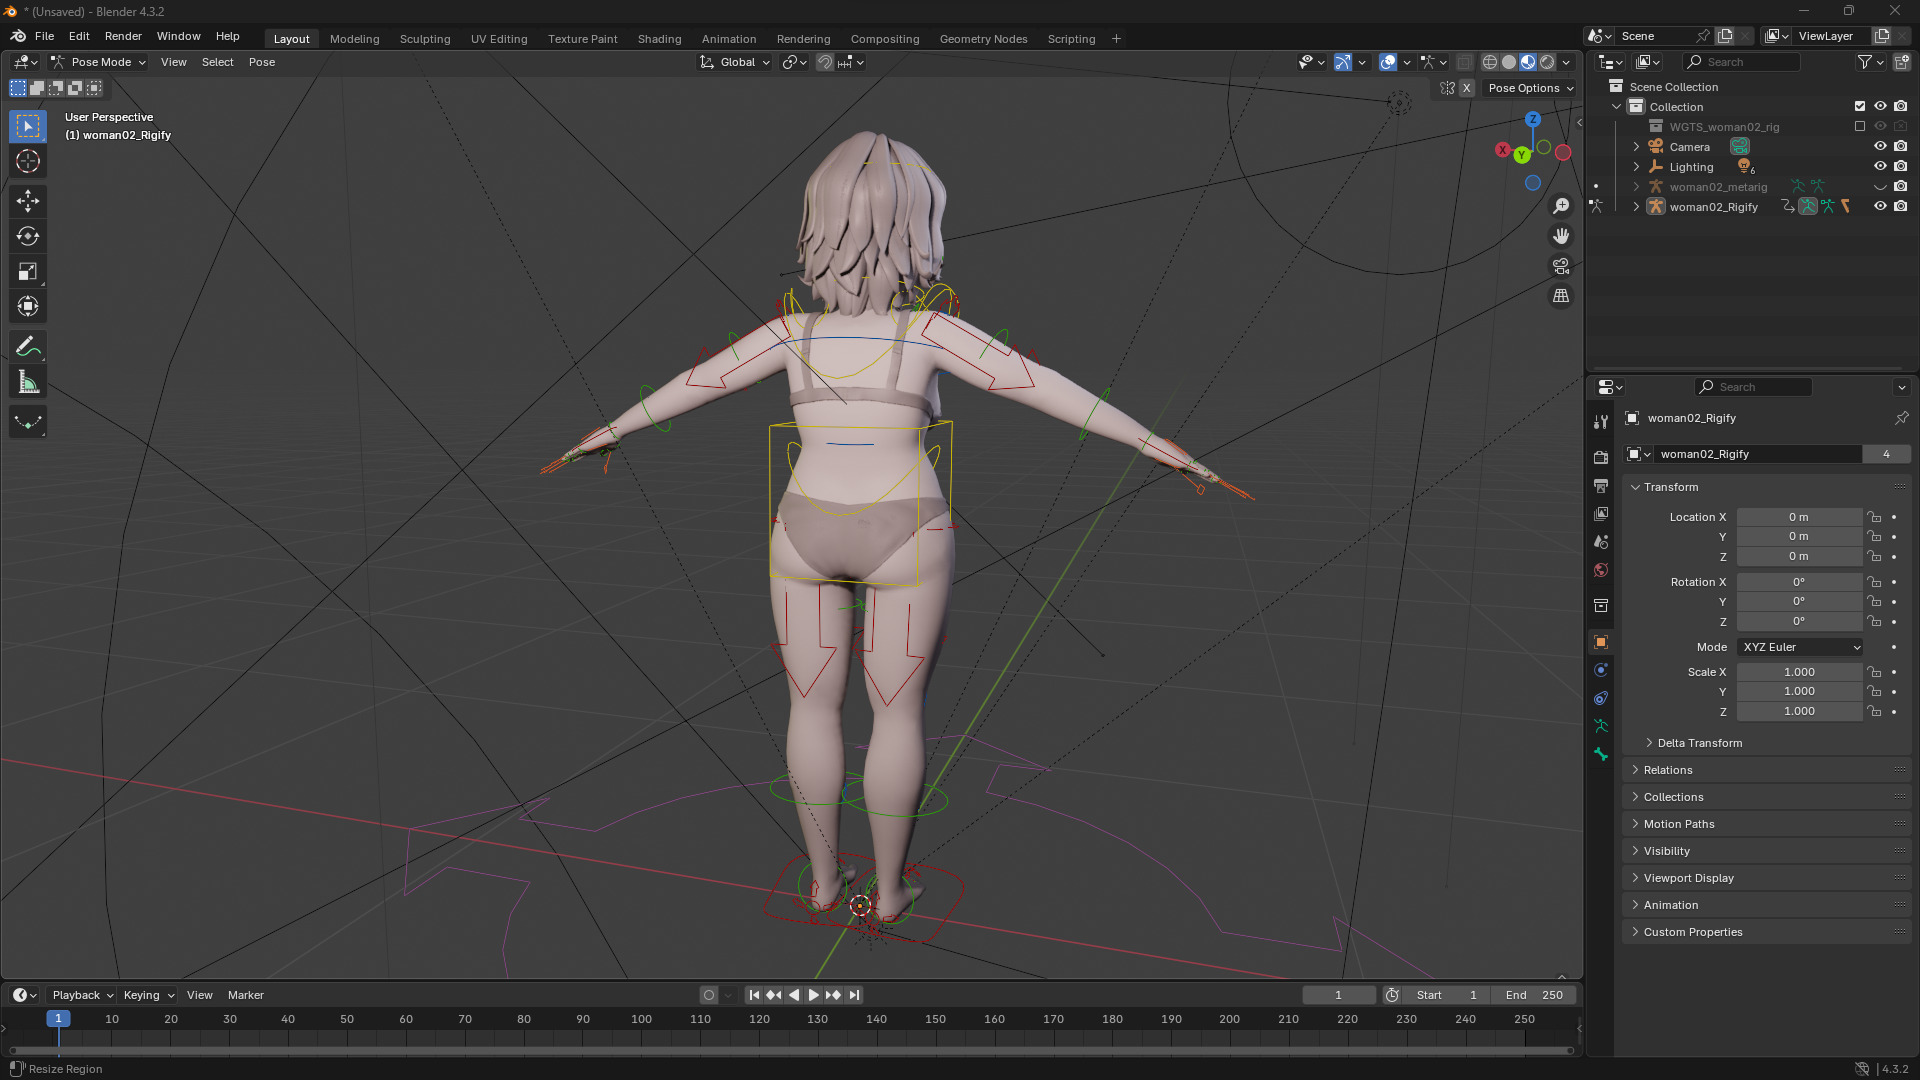Select the Measure tool
This screenshot has height=1080, width=1920.
pyautogui.click(x=27, y=382)
